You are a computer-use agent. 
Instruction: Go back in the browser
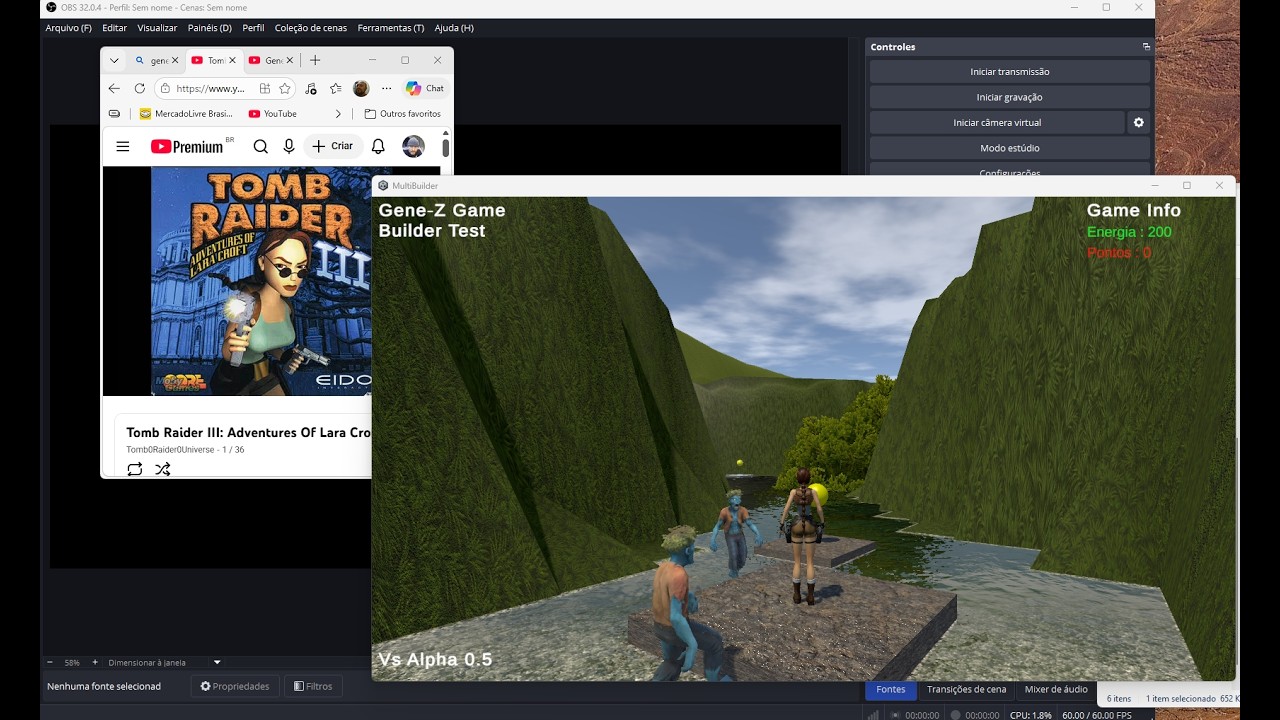(x=114, y=88)
